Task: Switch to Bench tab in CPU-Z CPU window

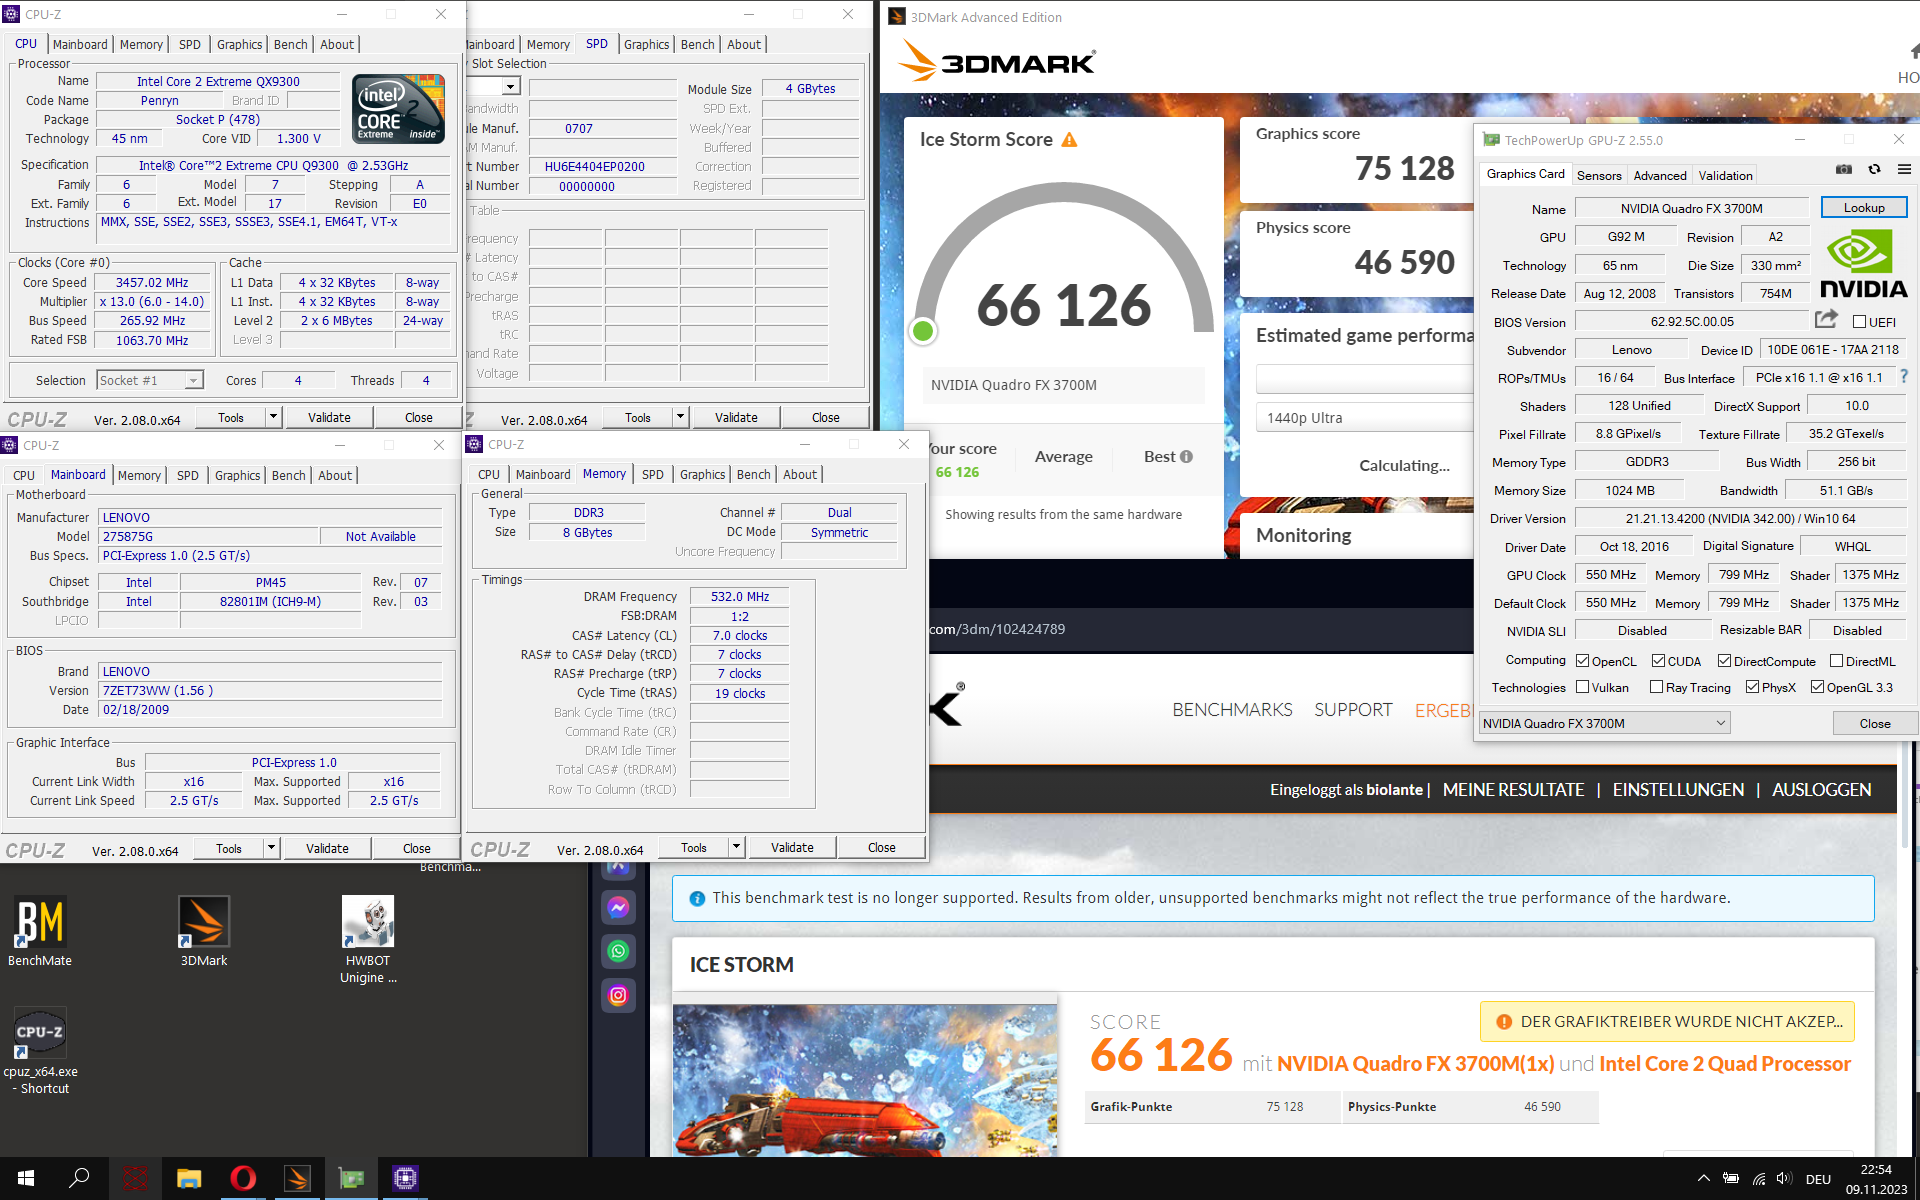Action: [290, 44]
